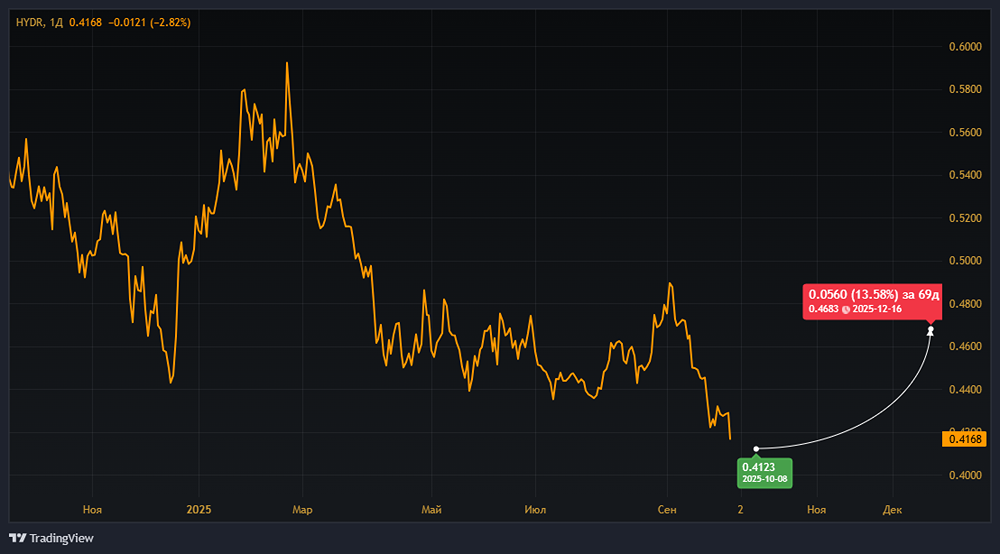
Task: Click the orange 0.4168 price tag on the axis
Action: 964,439
